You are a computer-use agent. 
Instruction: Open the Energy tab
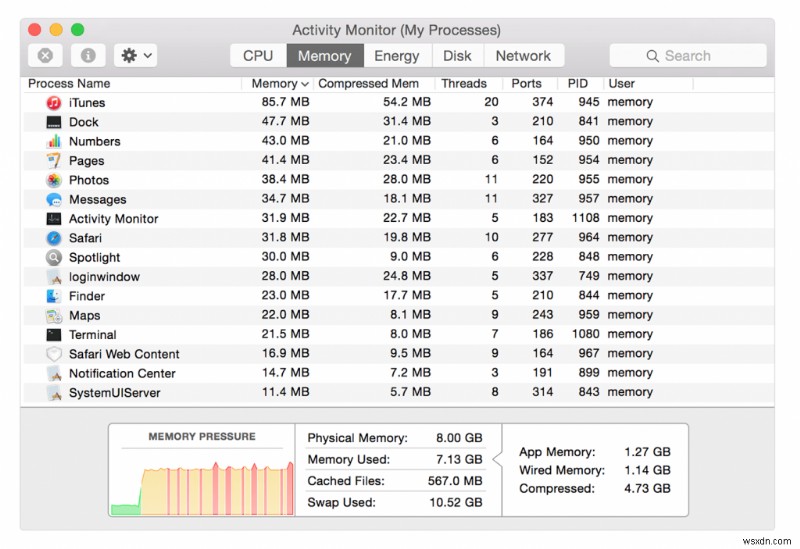point(397,56)
